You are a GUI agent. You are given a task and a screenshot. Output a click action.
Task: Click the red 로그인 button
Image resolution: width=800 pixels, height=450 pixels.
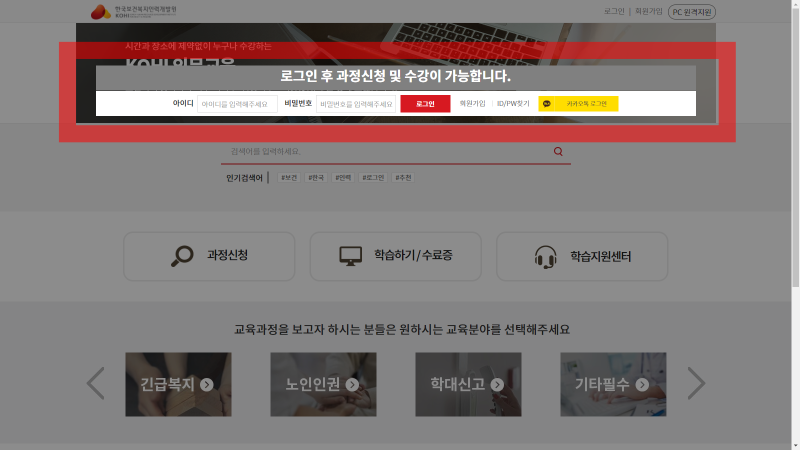(x=425, y=104)
